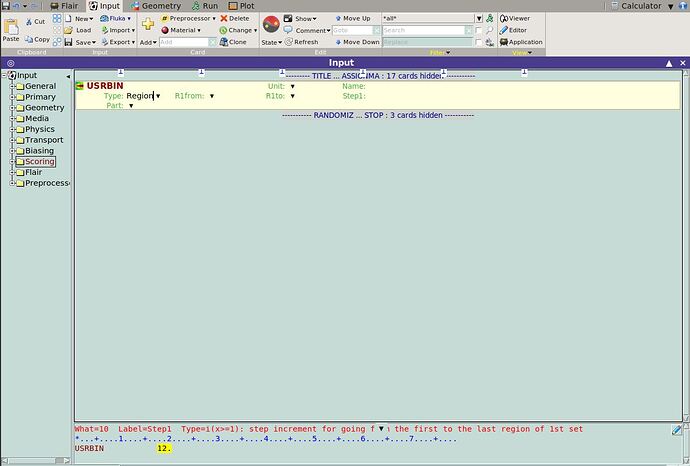Open the Preprocessor dropdown
This screenshot has height=466, width=690.
click(188, 18)
